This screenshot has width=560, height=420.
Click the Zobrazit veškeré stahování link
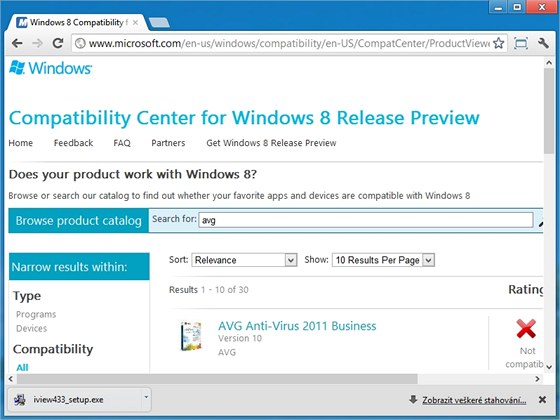point(474,400)
